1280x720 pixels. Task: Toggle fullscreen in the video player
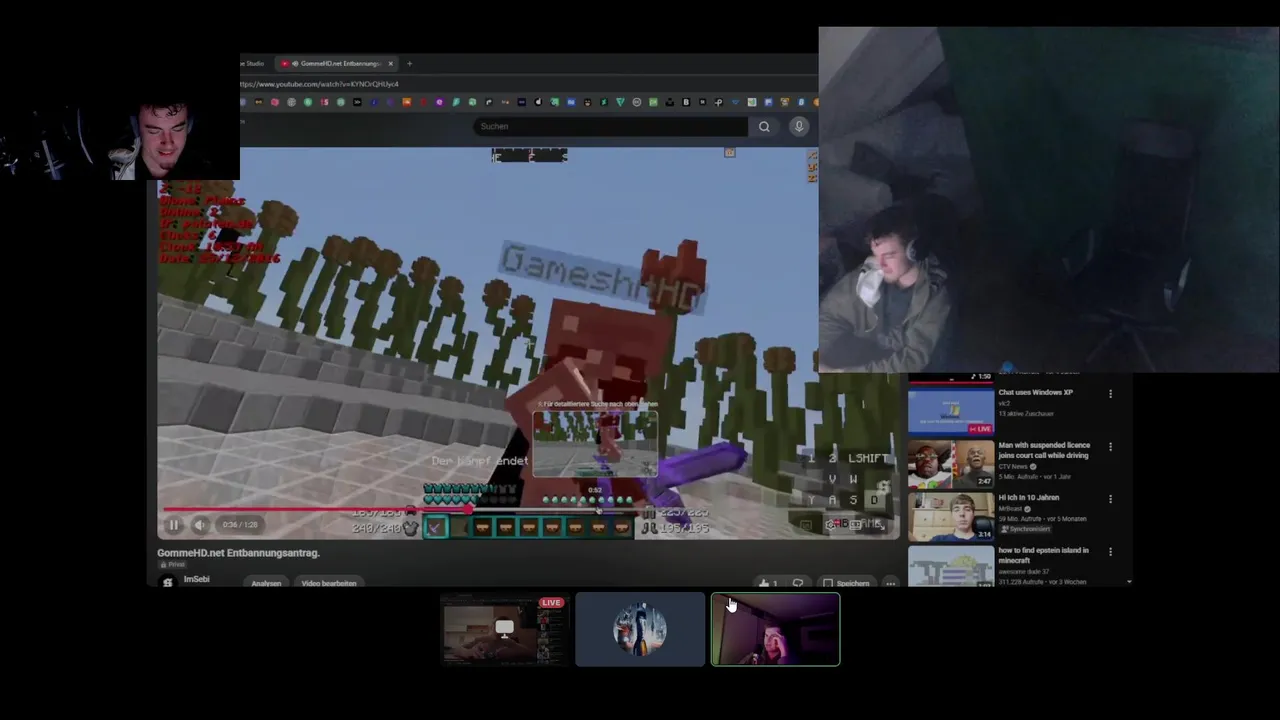(x=880, y=524)
